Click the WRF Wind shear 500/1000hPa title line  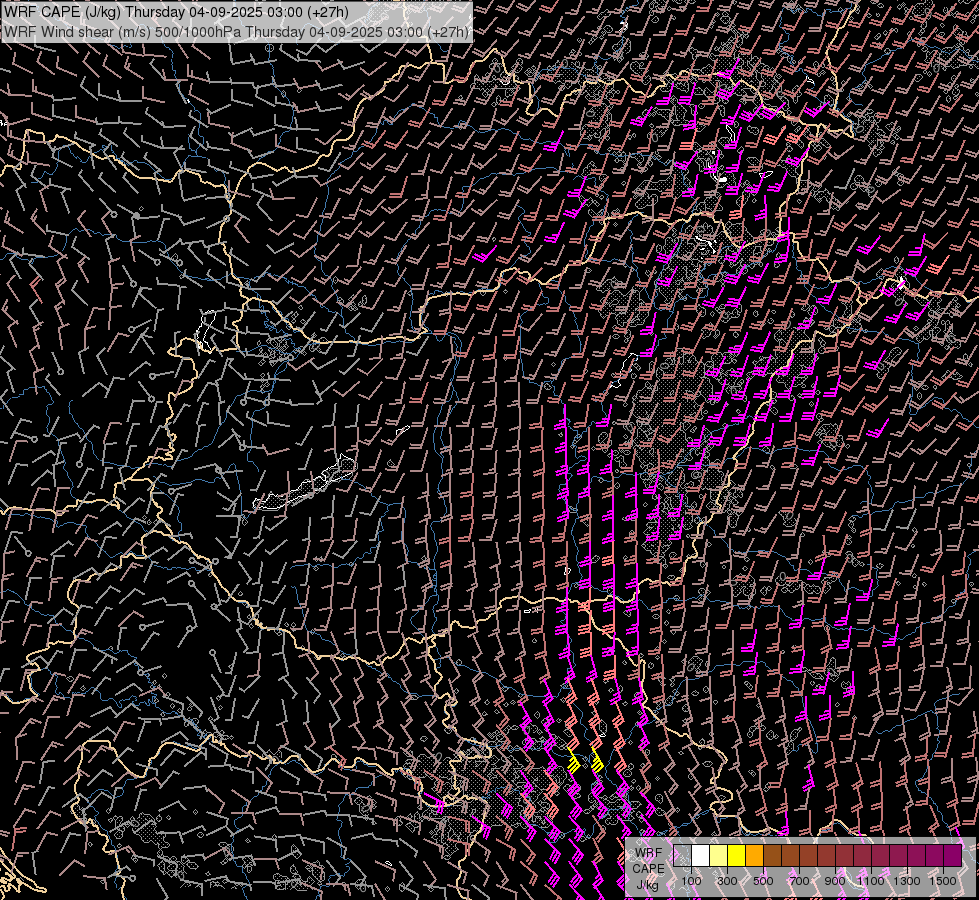click(236, 32)
